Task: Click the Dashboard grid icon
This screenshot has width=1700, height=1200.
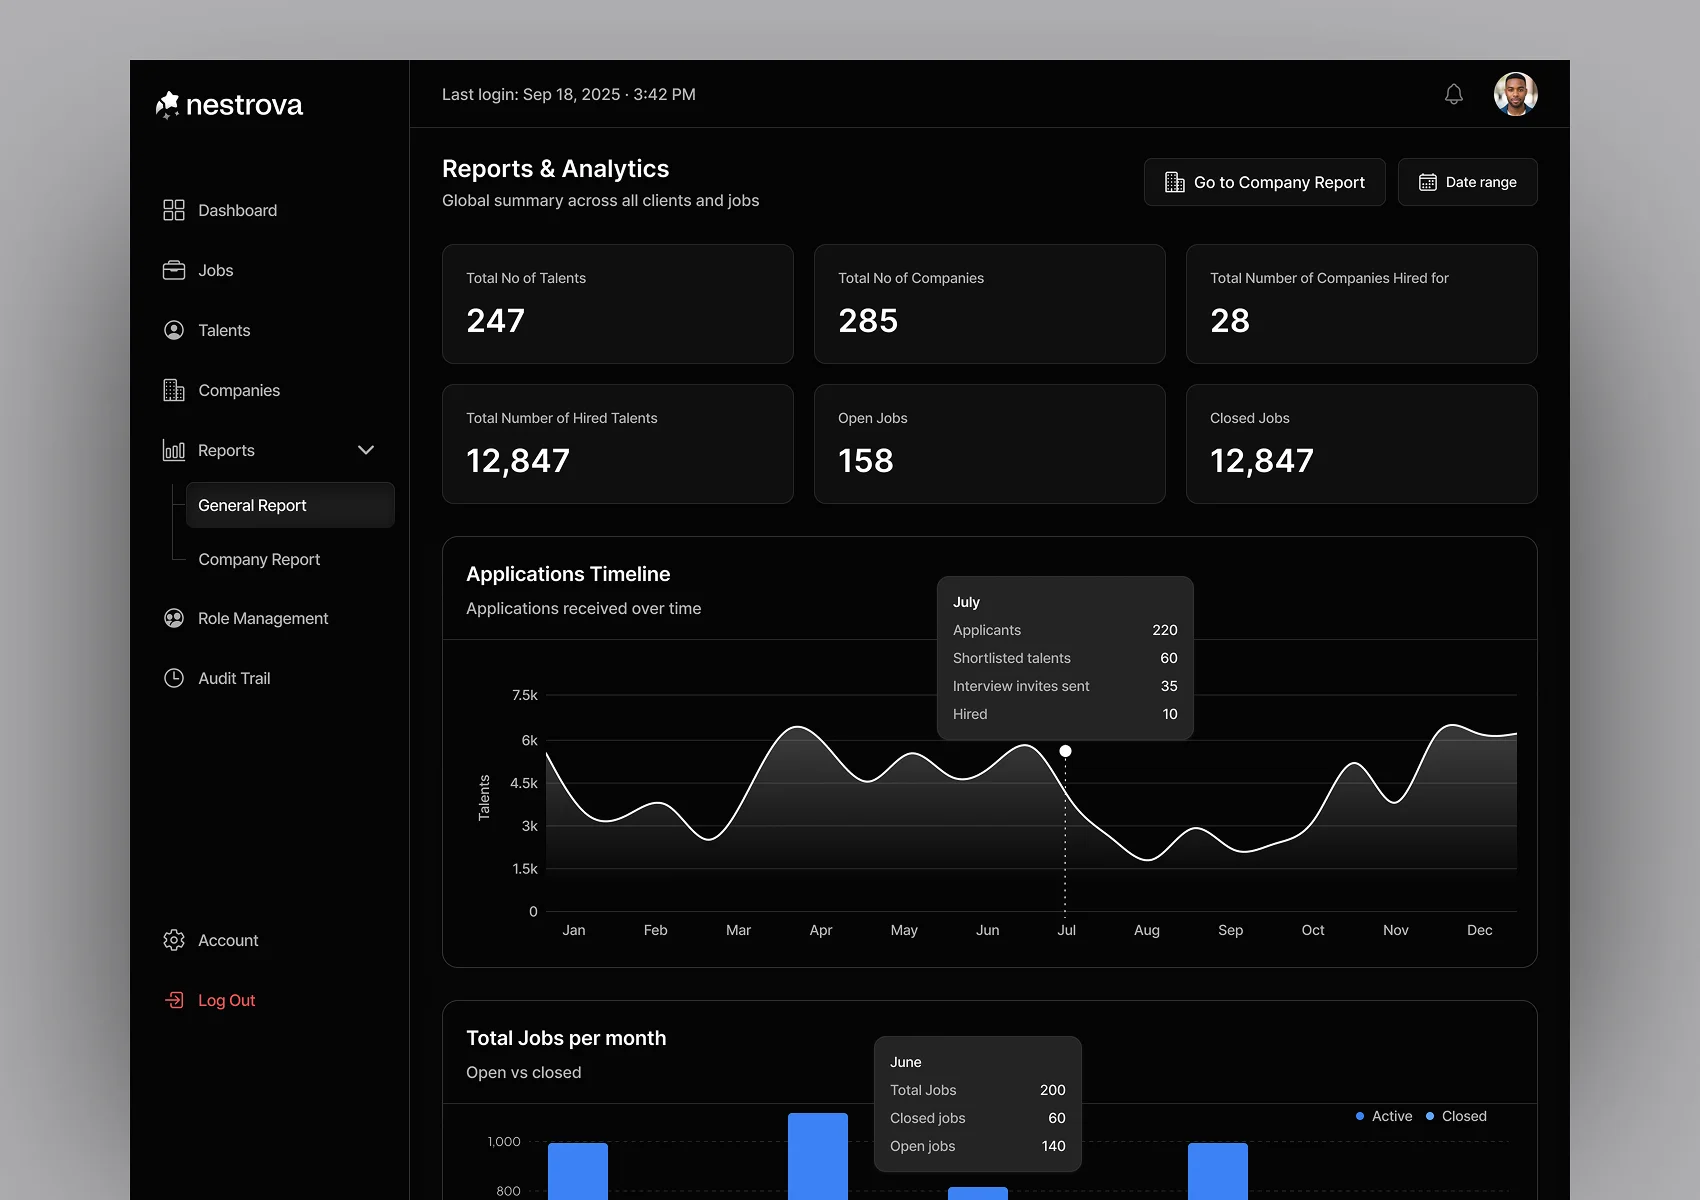Action: pos(174,210)
